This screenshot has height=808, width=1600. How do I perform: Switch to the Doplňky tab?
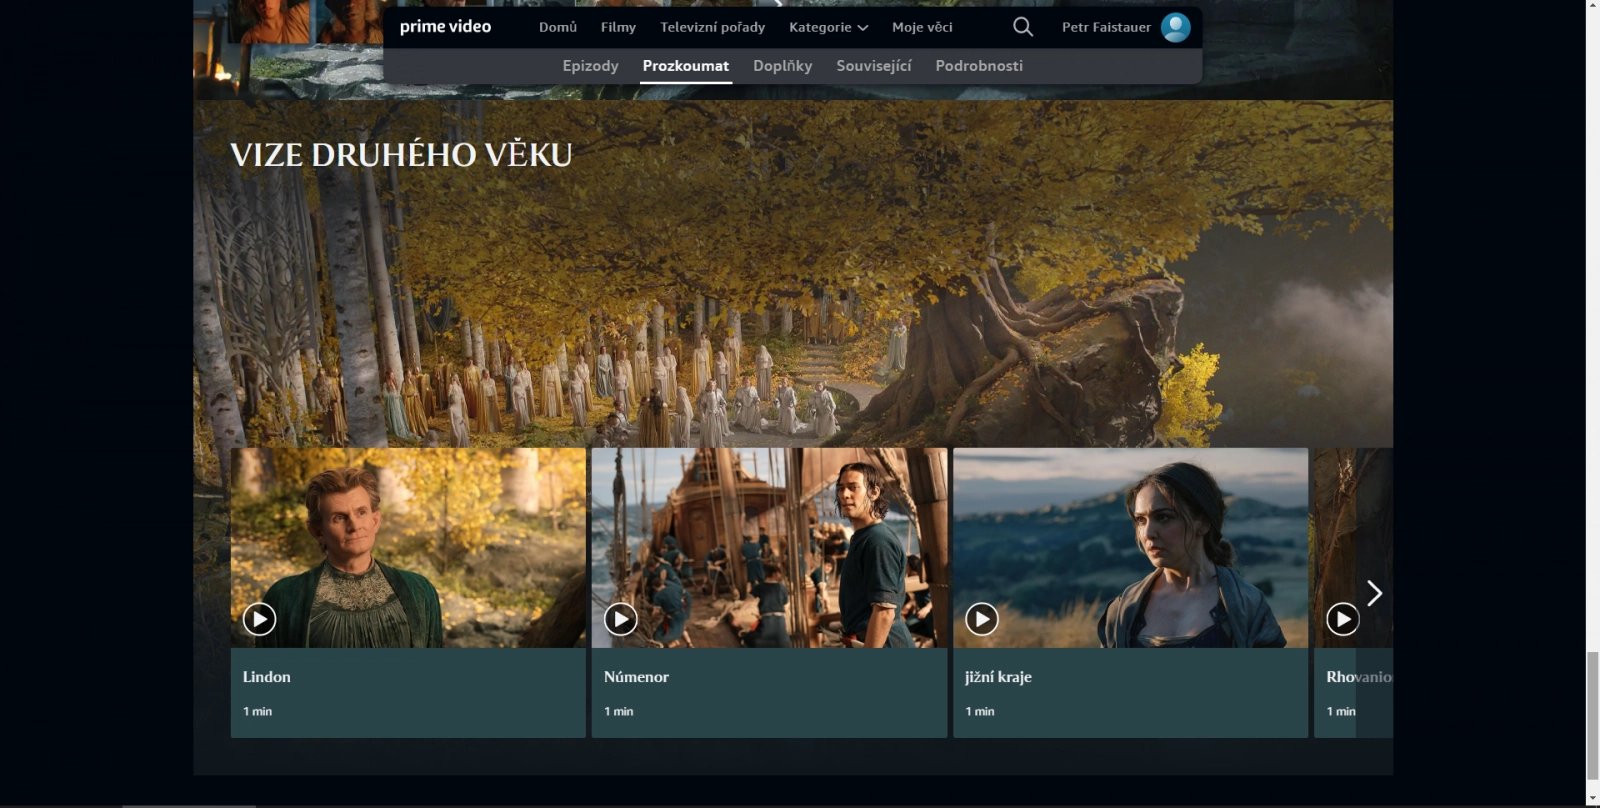click(x=782, y=66)
